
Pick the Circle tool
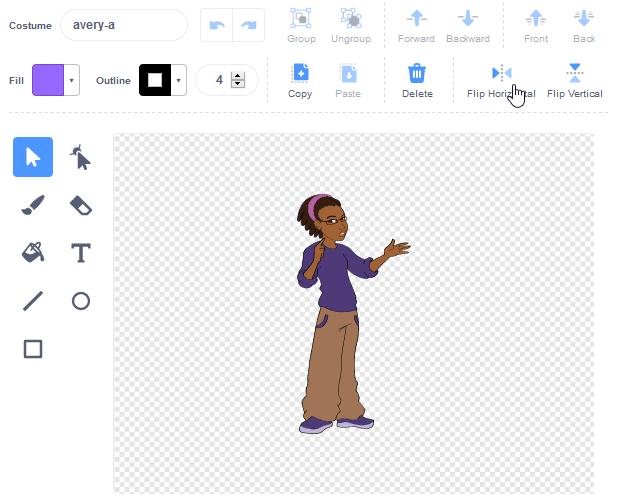coord(81,301)
